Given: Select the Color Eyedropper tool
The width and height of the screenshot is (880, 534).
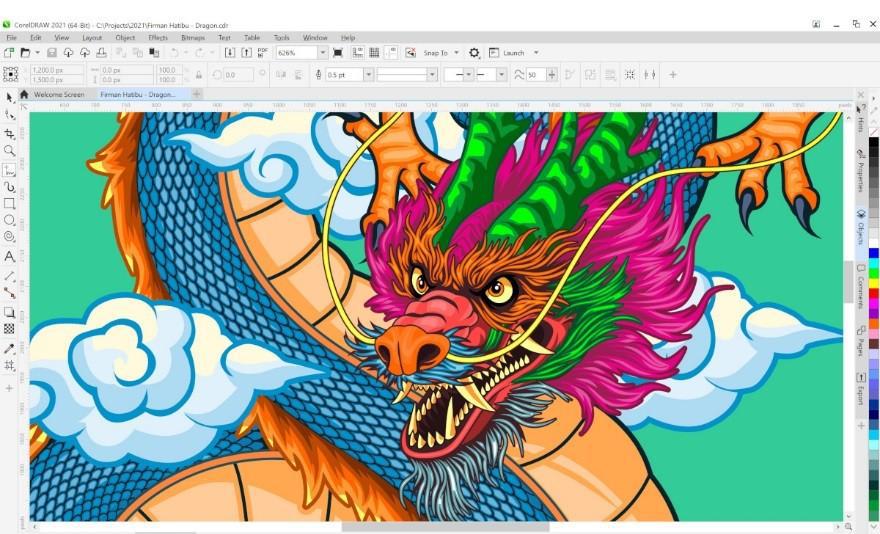Looking at the screenshot, I should (9, 349).
